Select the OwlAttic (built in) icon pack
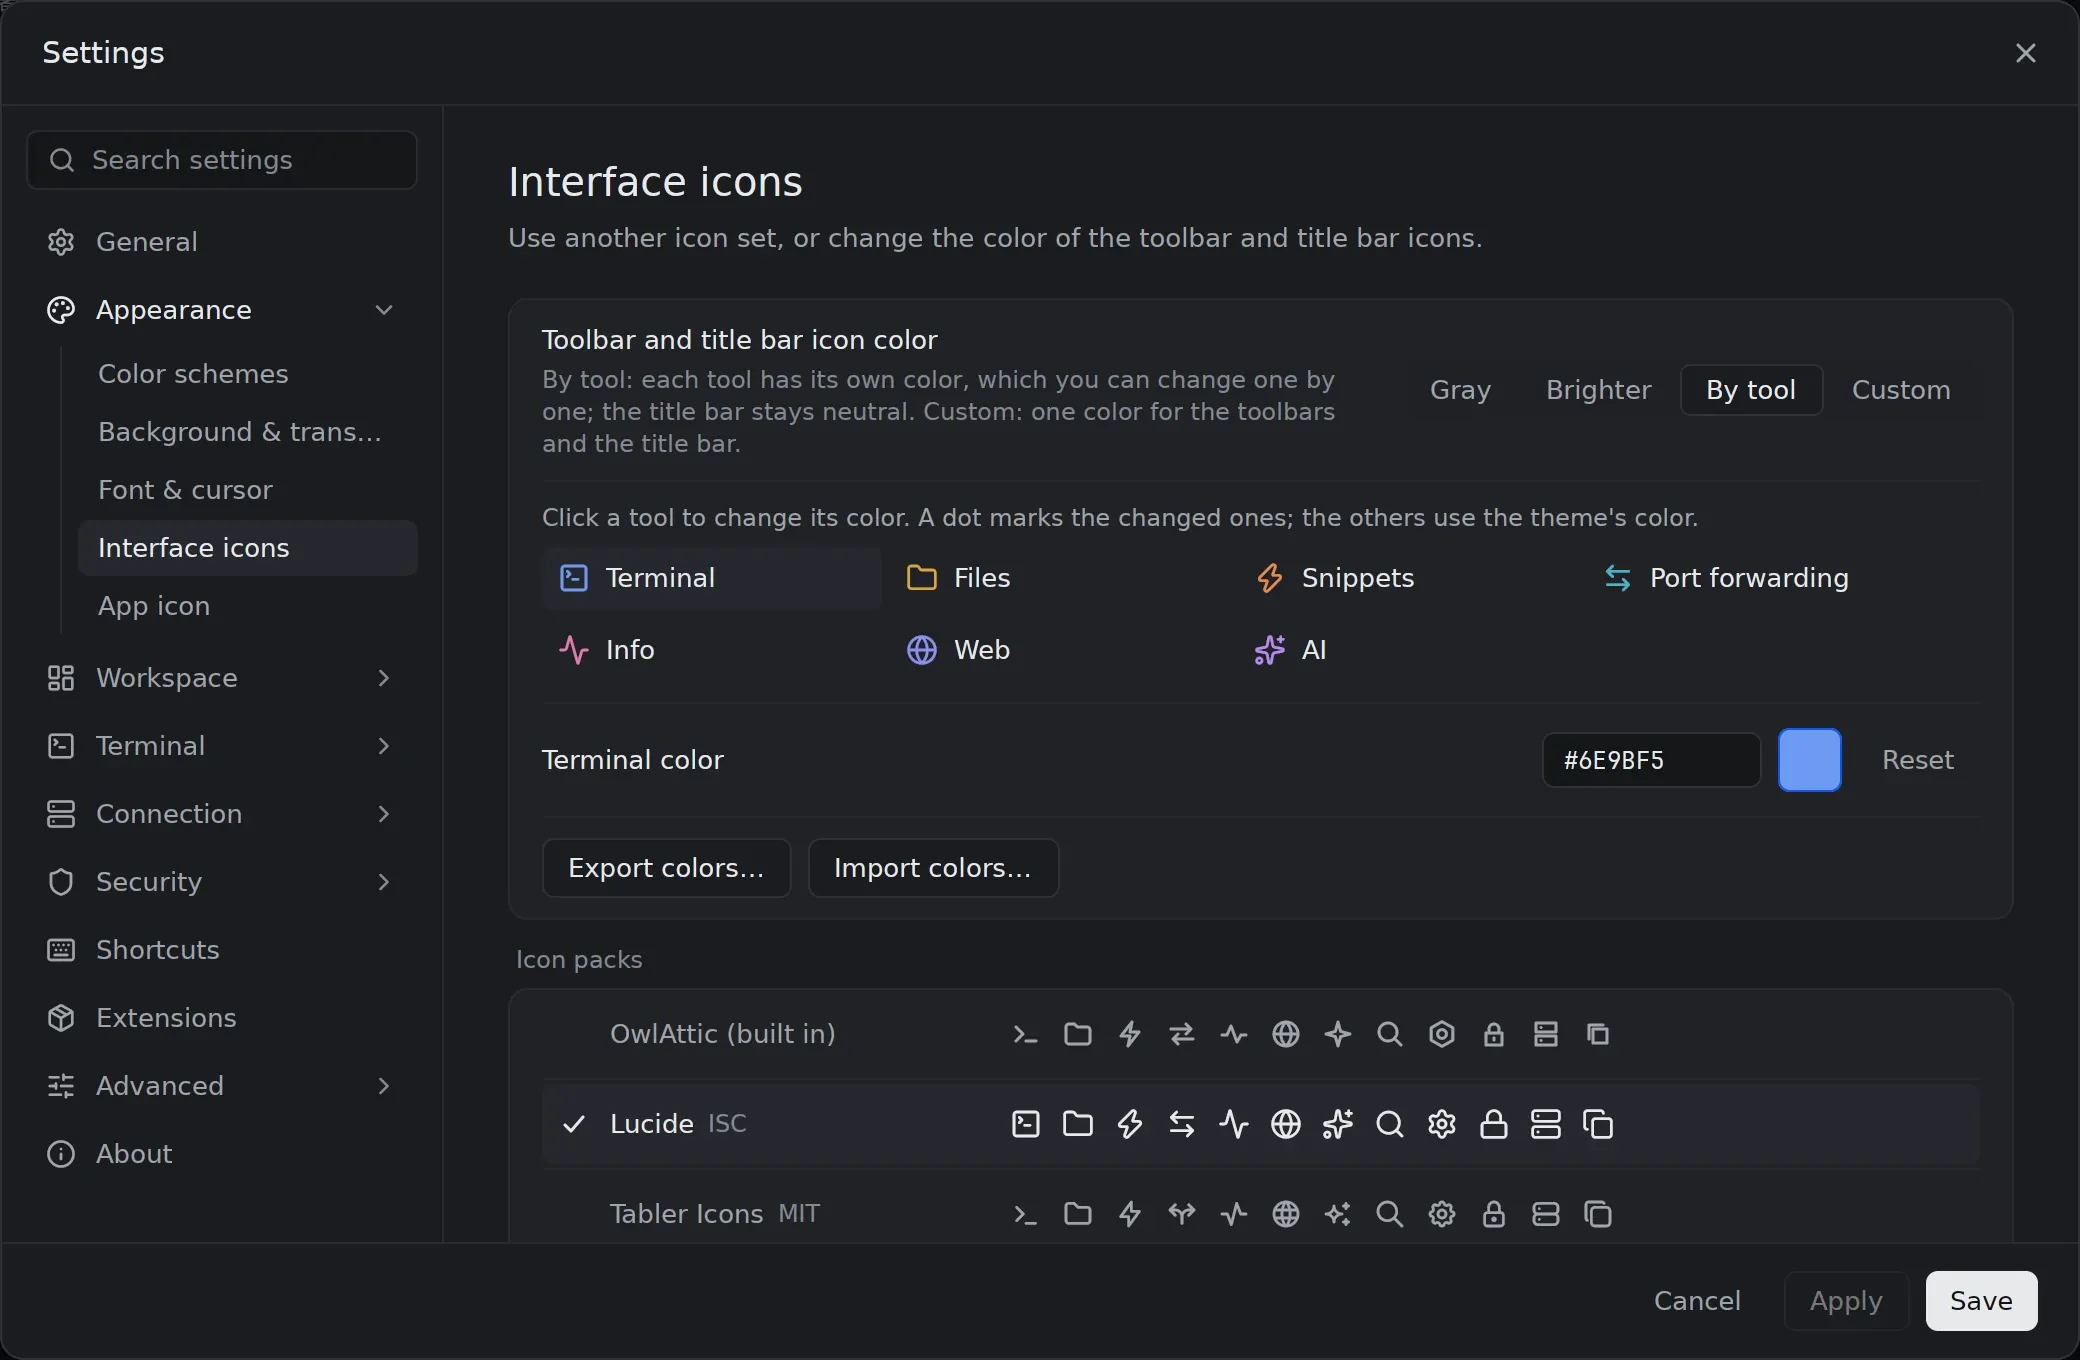This screenshot has height=1360, width=2080. tap(1261, 1034)
